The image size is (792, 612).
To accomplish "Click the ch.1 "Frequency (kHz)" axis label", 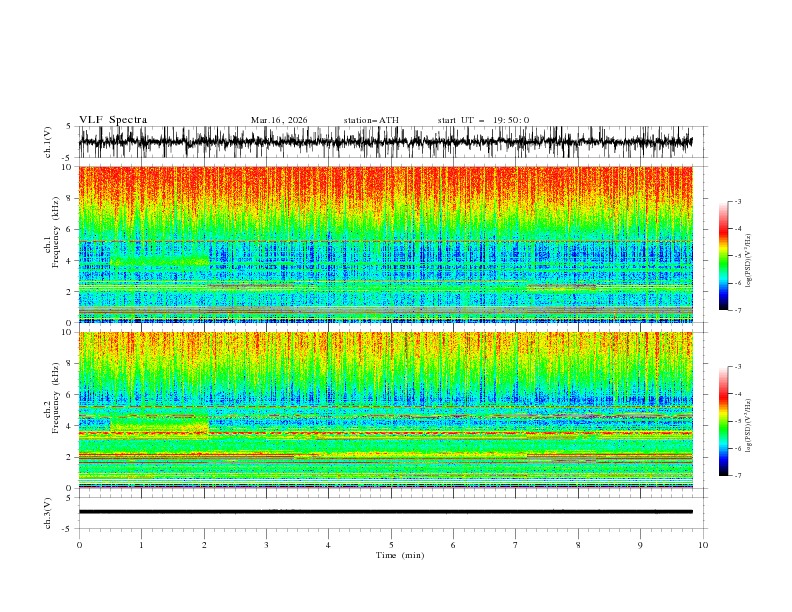I will (56, 232).
